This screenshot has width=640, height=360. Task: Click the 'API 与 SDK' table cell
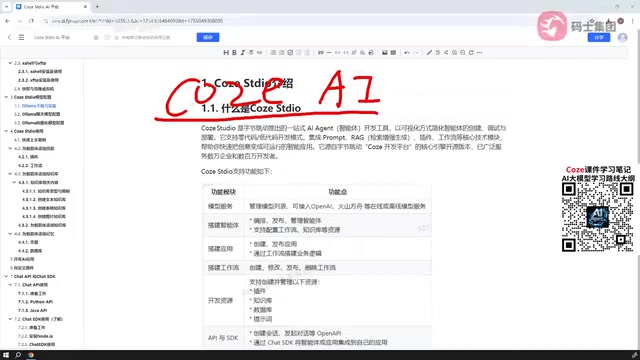(223, 338)
